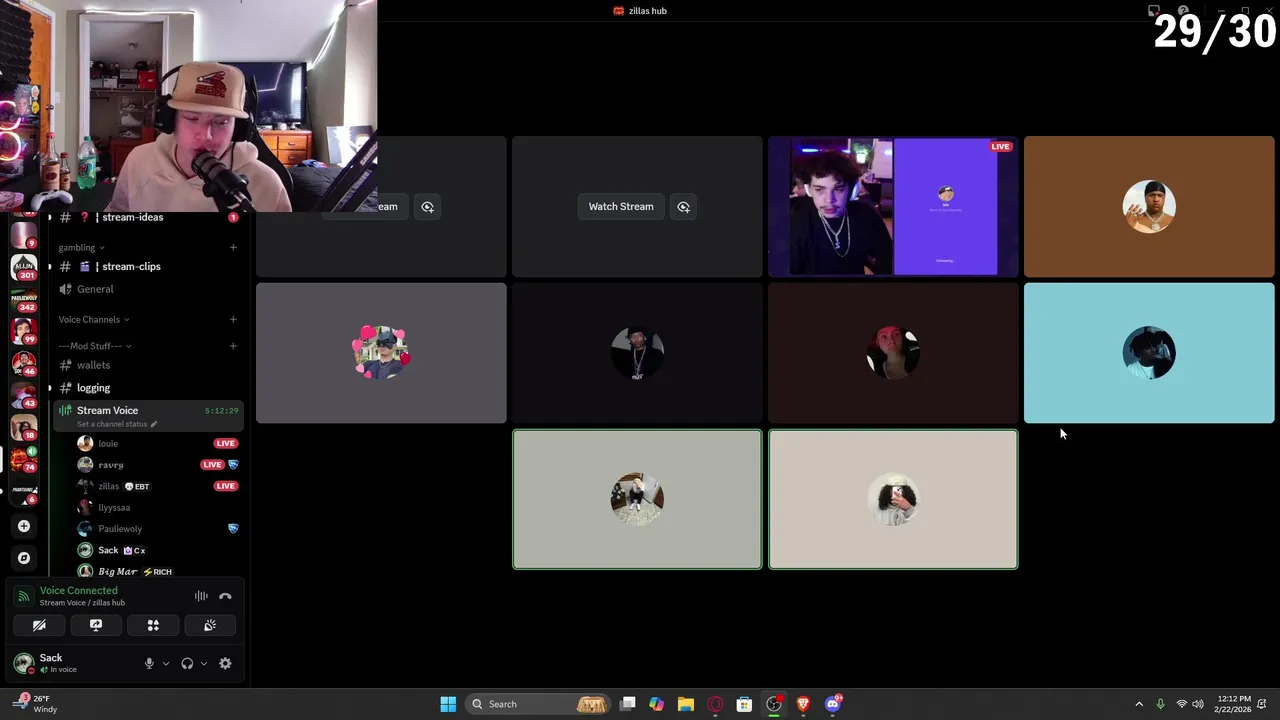Click Set a channel status
The width and height of the screenshot is (1280, 720).
[x=115, y=424]
